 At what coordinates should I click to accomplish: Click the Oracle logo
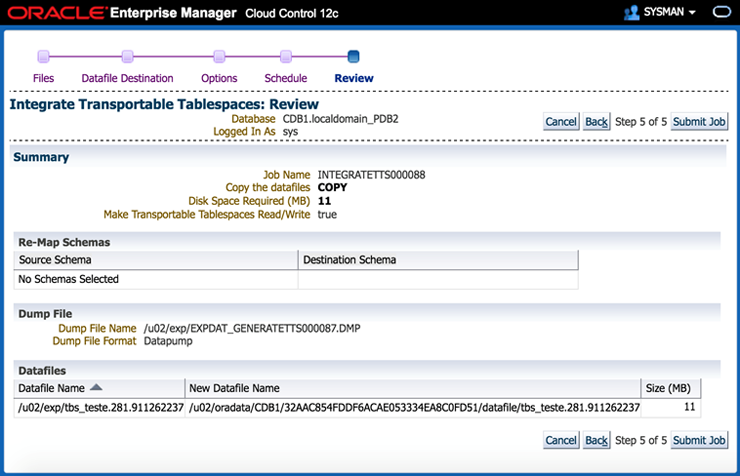pos(56,13)
